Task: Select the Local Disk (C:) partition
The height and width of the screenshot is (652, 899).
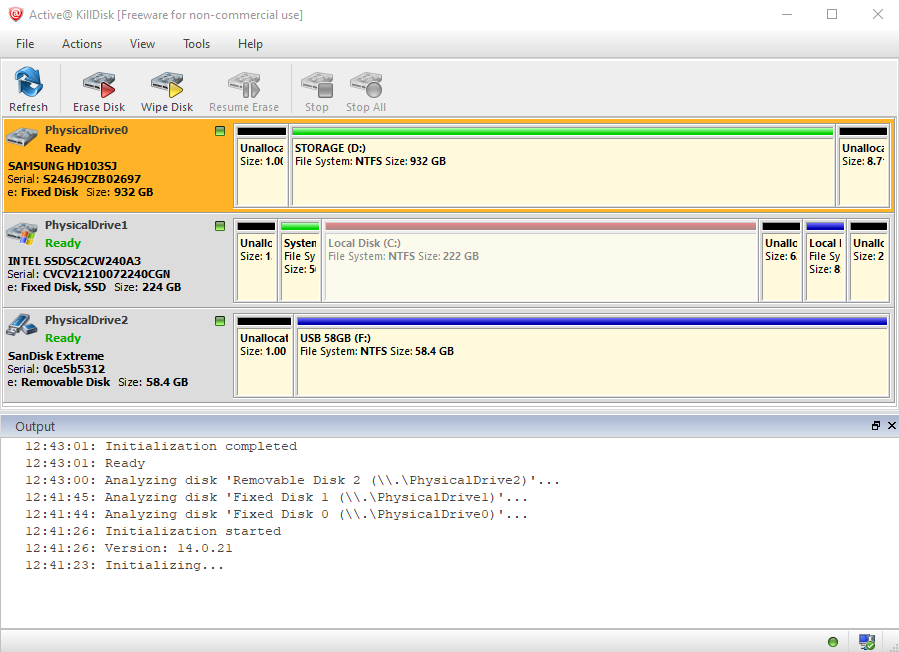Action: [x=541, y=261]
